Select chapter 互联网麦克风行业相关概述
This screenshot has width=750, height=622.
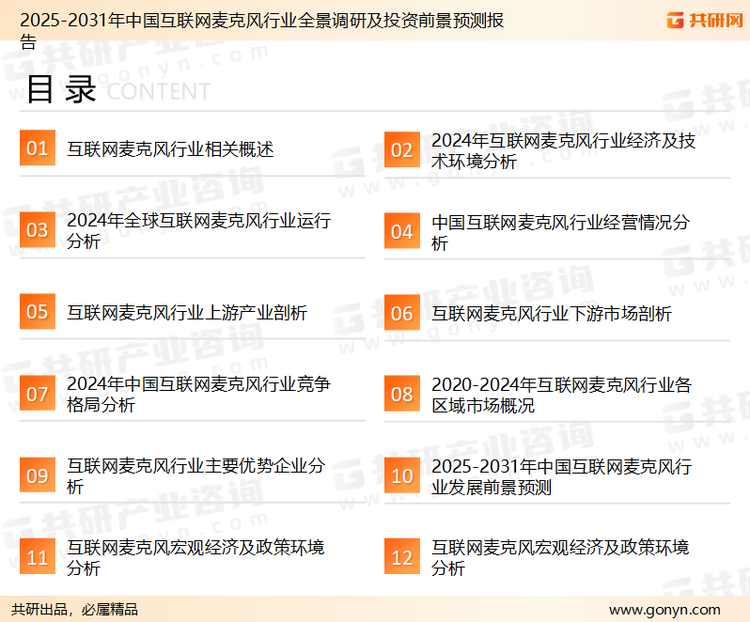(170, 149)
